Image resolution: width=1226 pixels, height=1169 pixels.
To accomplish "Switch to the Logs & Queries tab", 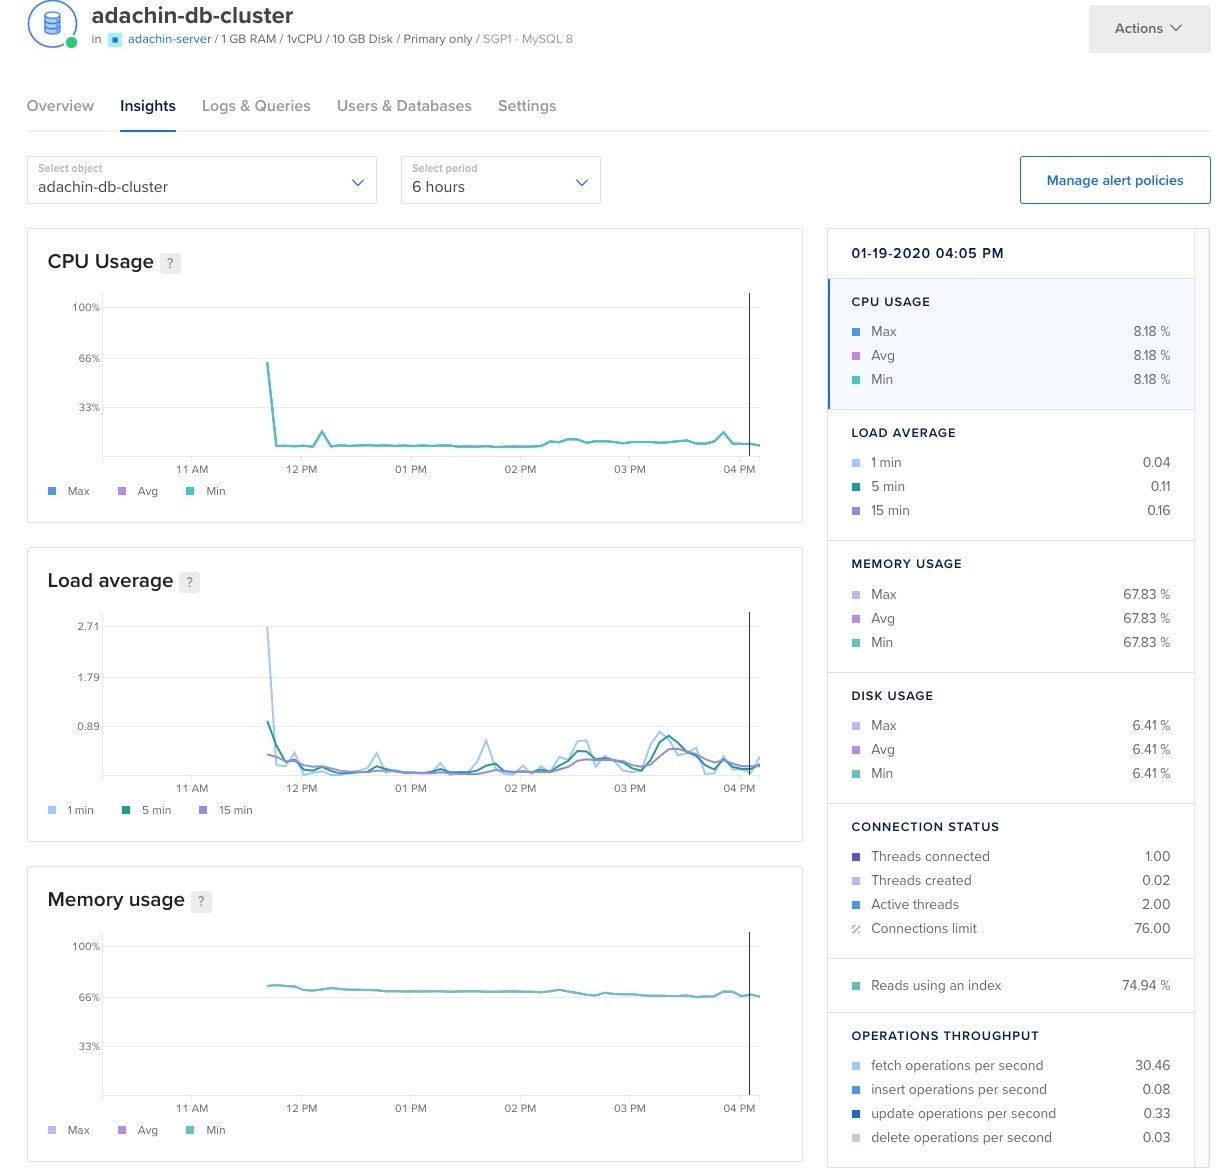I will [x=256, y=106].
